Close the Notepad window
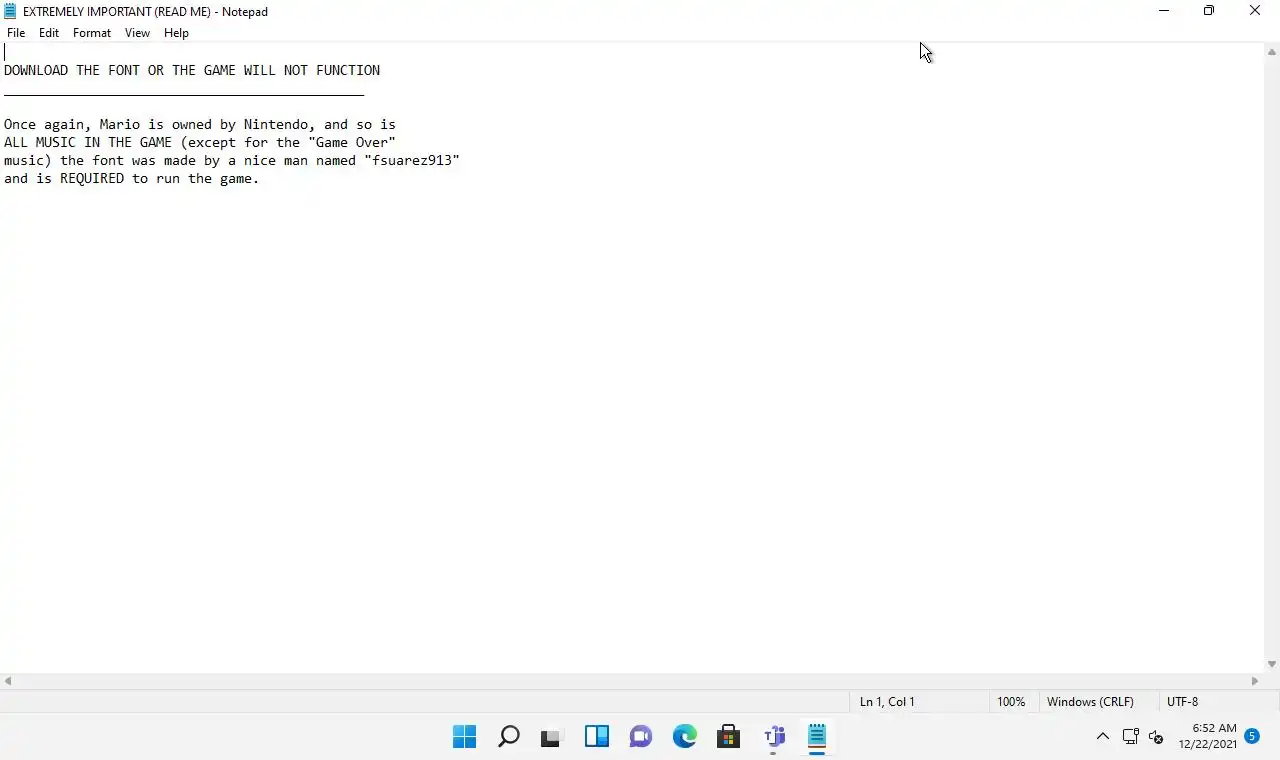The width and height of the screenshot is (1280, 760). coord(1255,11)
